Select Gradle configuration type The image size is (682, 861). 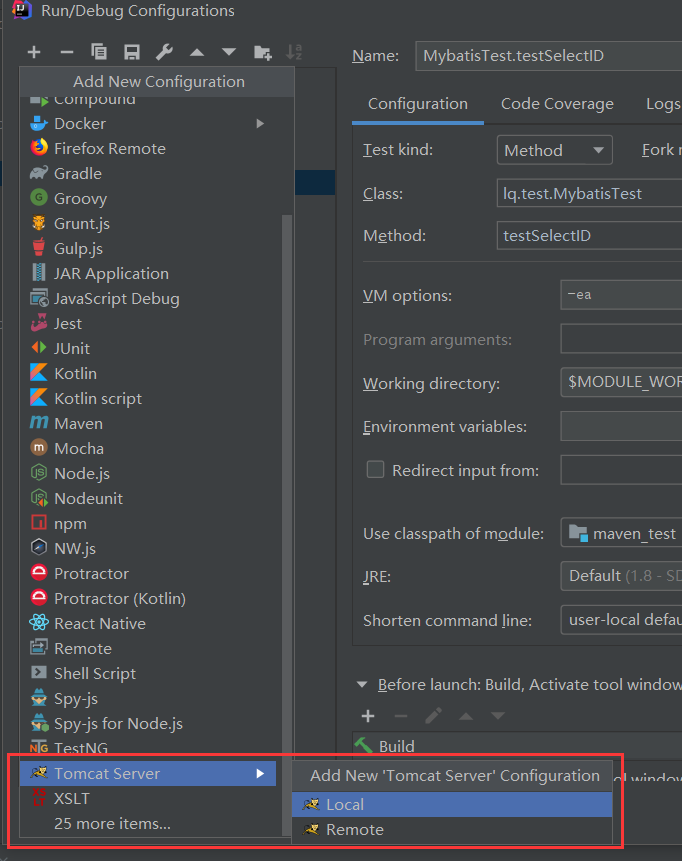(148, 174)
